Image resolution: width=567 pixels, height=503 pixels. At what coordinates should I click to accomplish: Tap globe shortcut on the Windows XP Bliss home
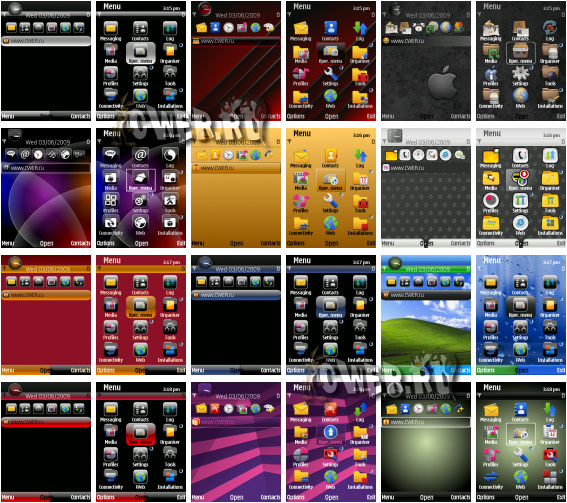[446, 282]
